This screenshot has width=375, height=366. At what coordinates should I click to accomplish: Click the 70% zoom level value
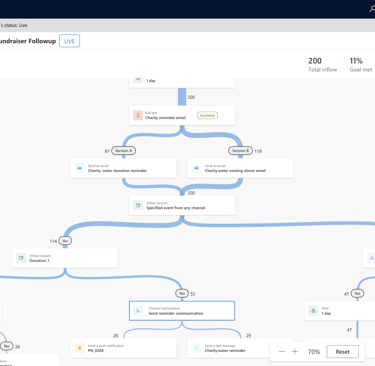(314, 352)
